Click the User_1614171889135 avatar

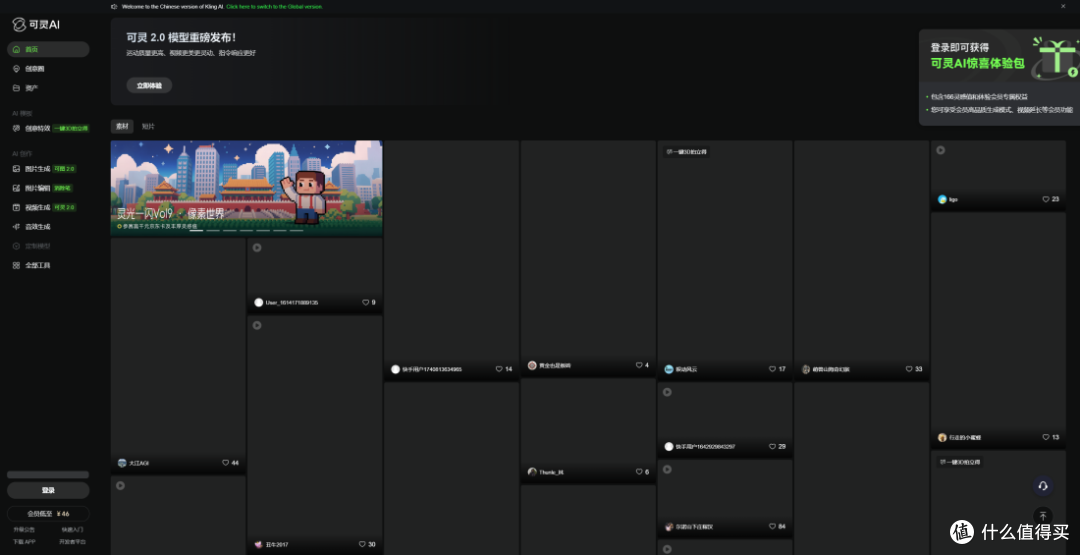tap(259, 302)
